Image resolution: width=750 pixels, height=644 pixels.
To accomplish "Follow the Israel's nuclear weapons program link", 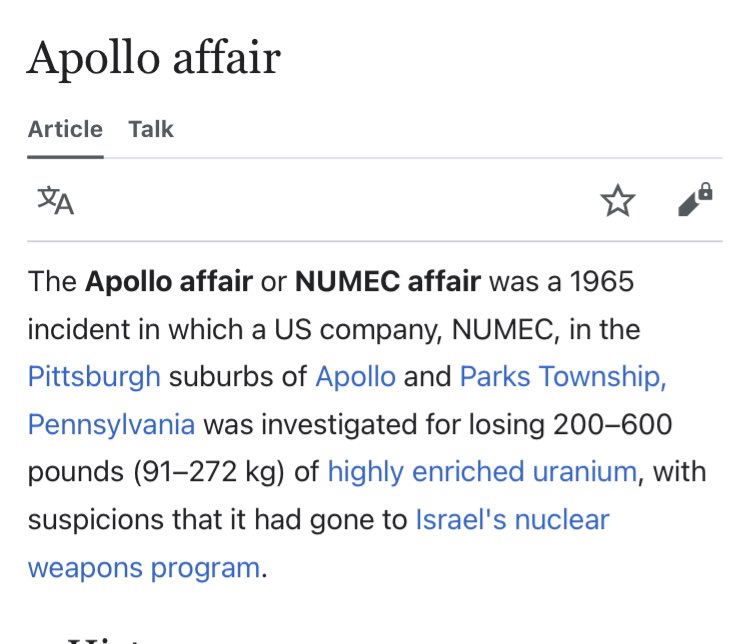I will click(x=511, y=520).
